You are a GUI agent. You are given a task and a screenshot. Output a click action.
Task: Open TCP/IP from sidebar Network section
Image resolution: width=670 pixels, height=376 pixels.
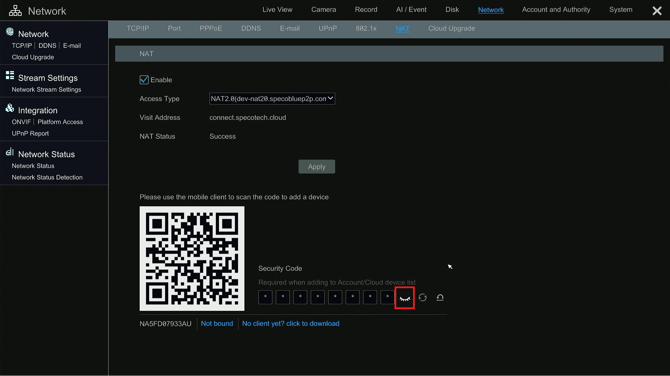[22, 46]
